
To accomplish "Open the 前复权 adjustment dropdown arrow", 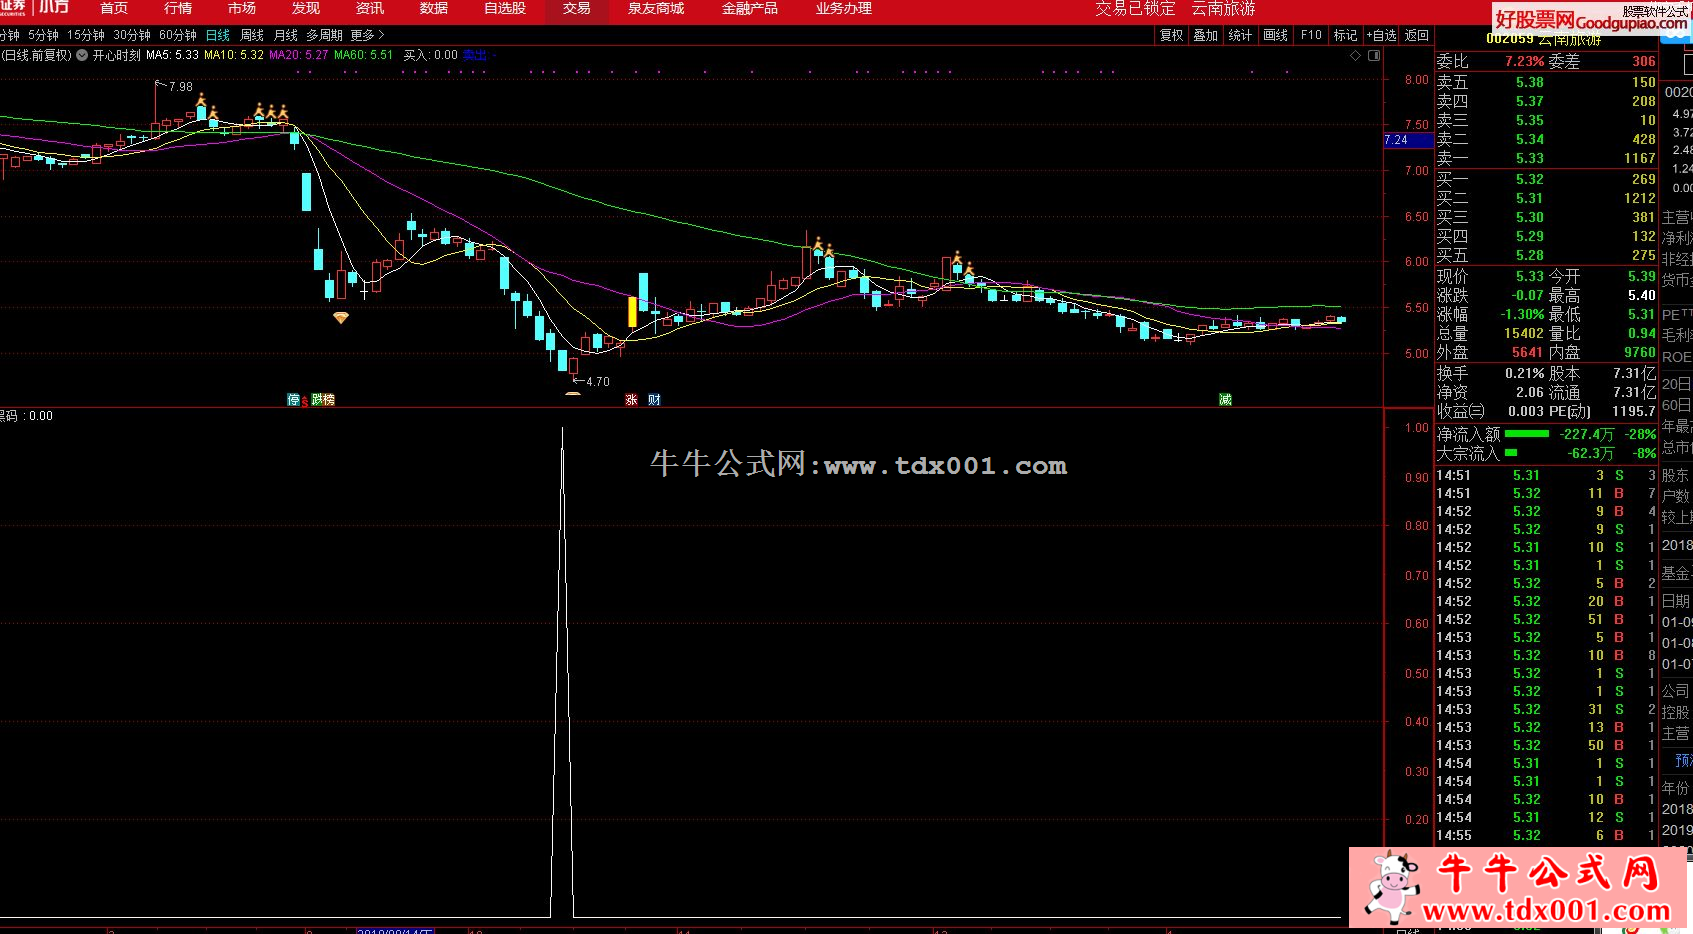I will (82, 55).
